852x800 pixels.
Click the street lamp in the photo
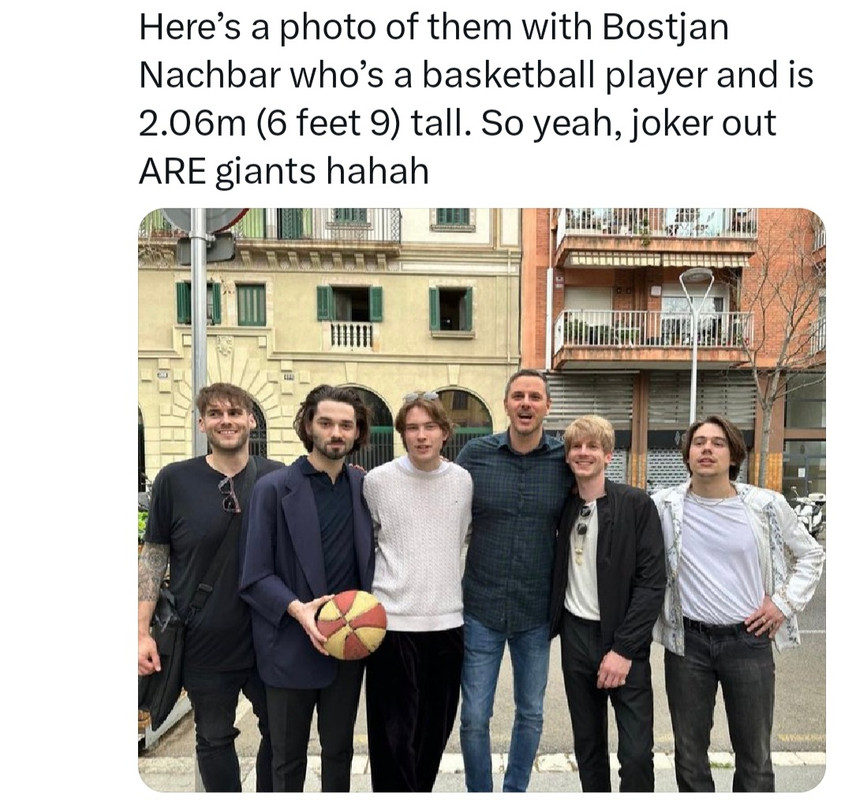(x=695, y=342)
